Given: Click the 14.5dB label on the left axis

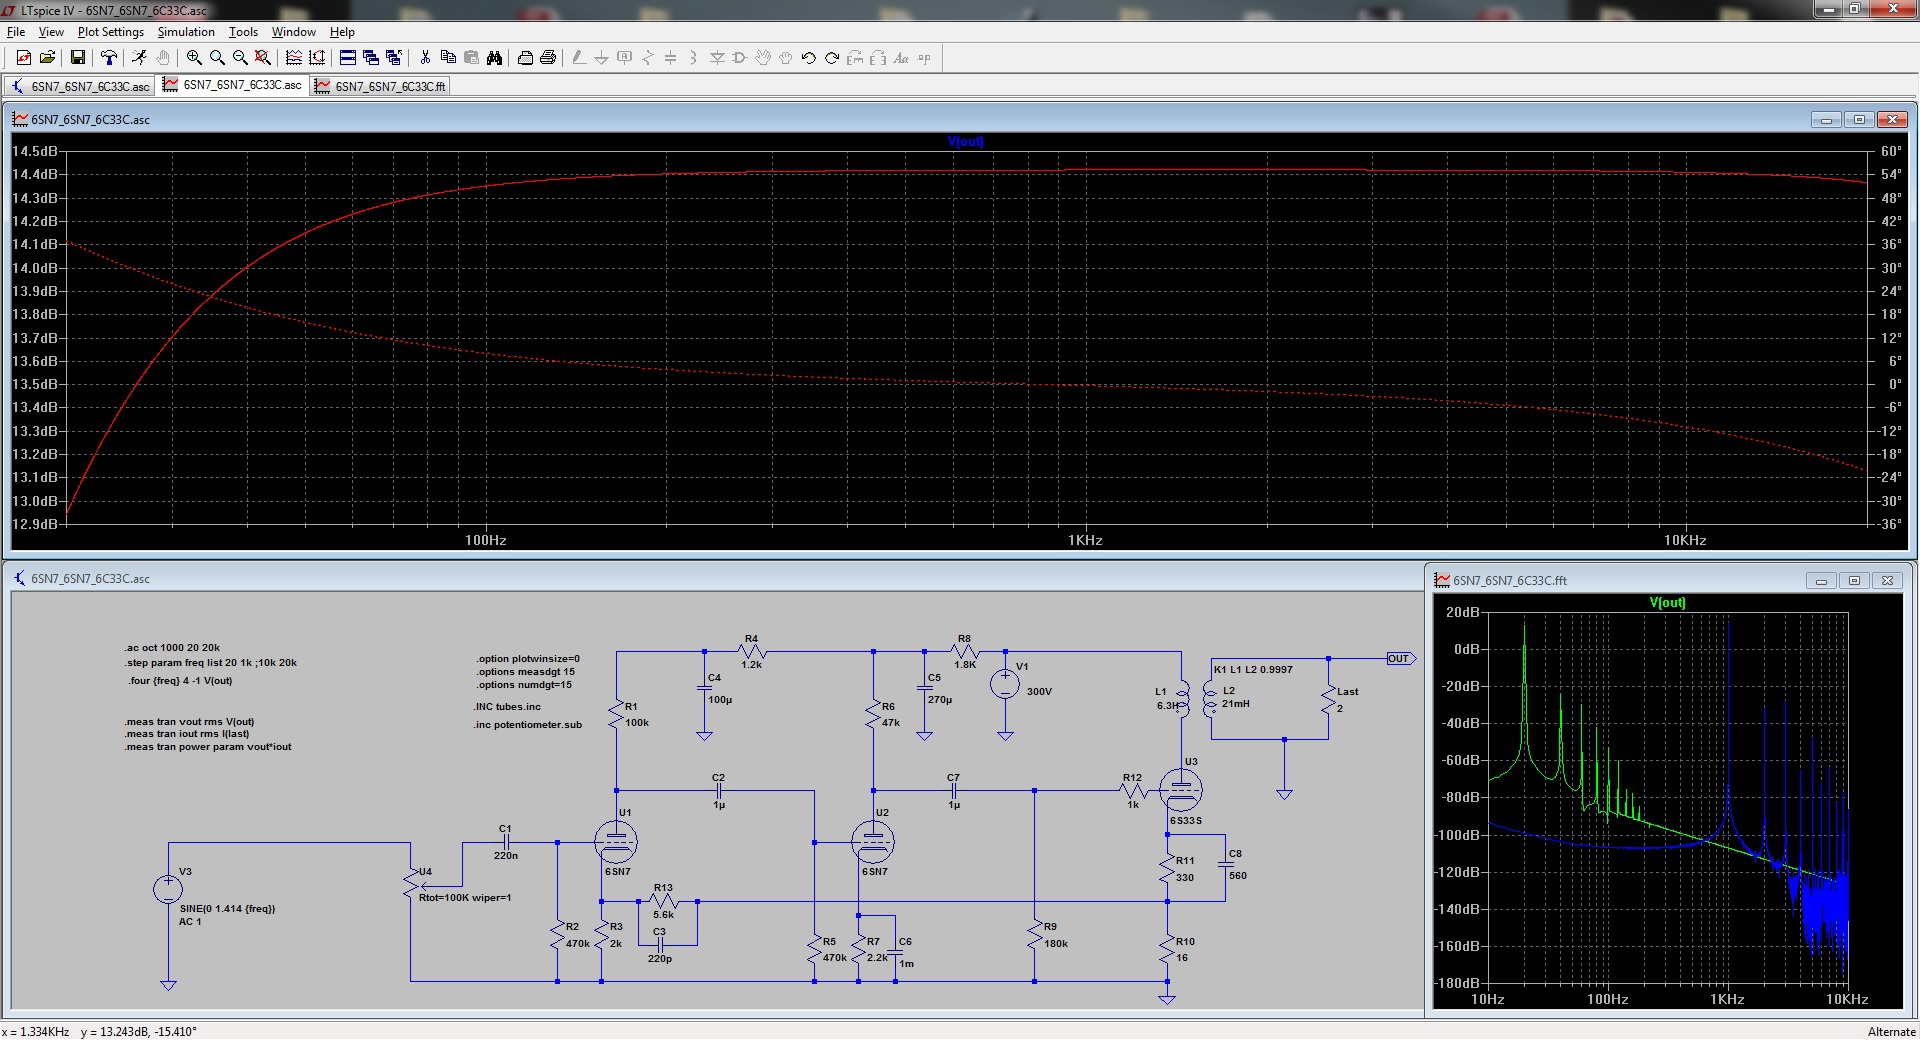Looking at the screenshot, I should coord(34,151).
